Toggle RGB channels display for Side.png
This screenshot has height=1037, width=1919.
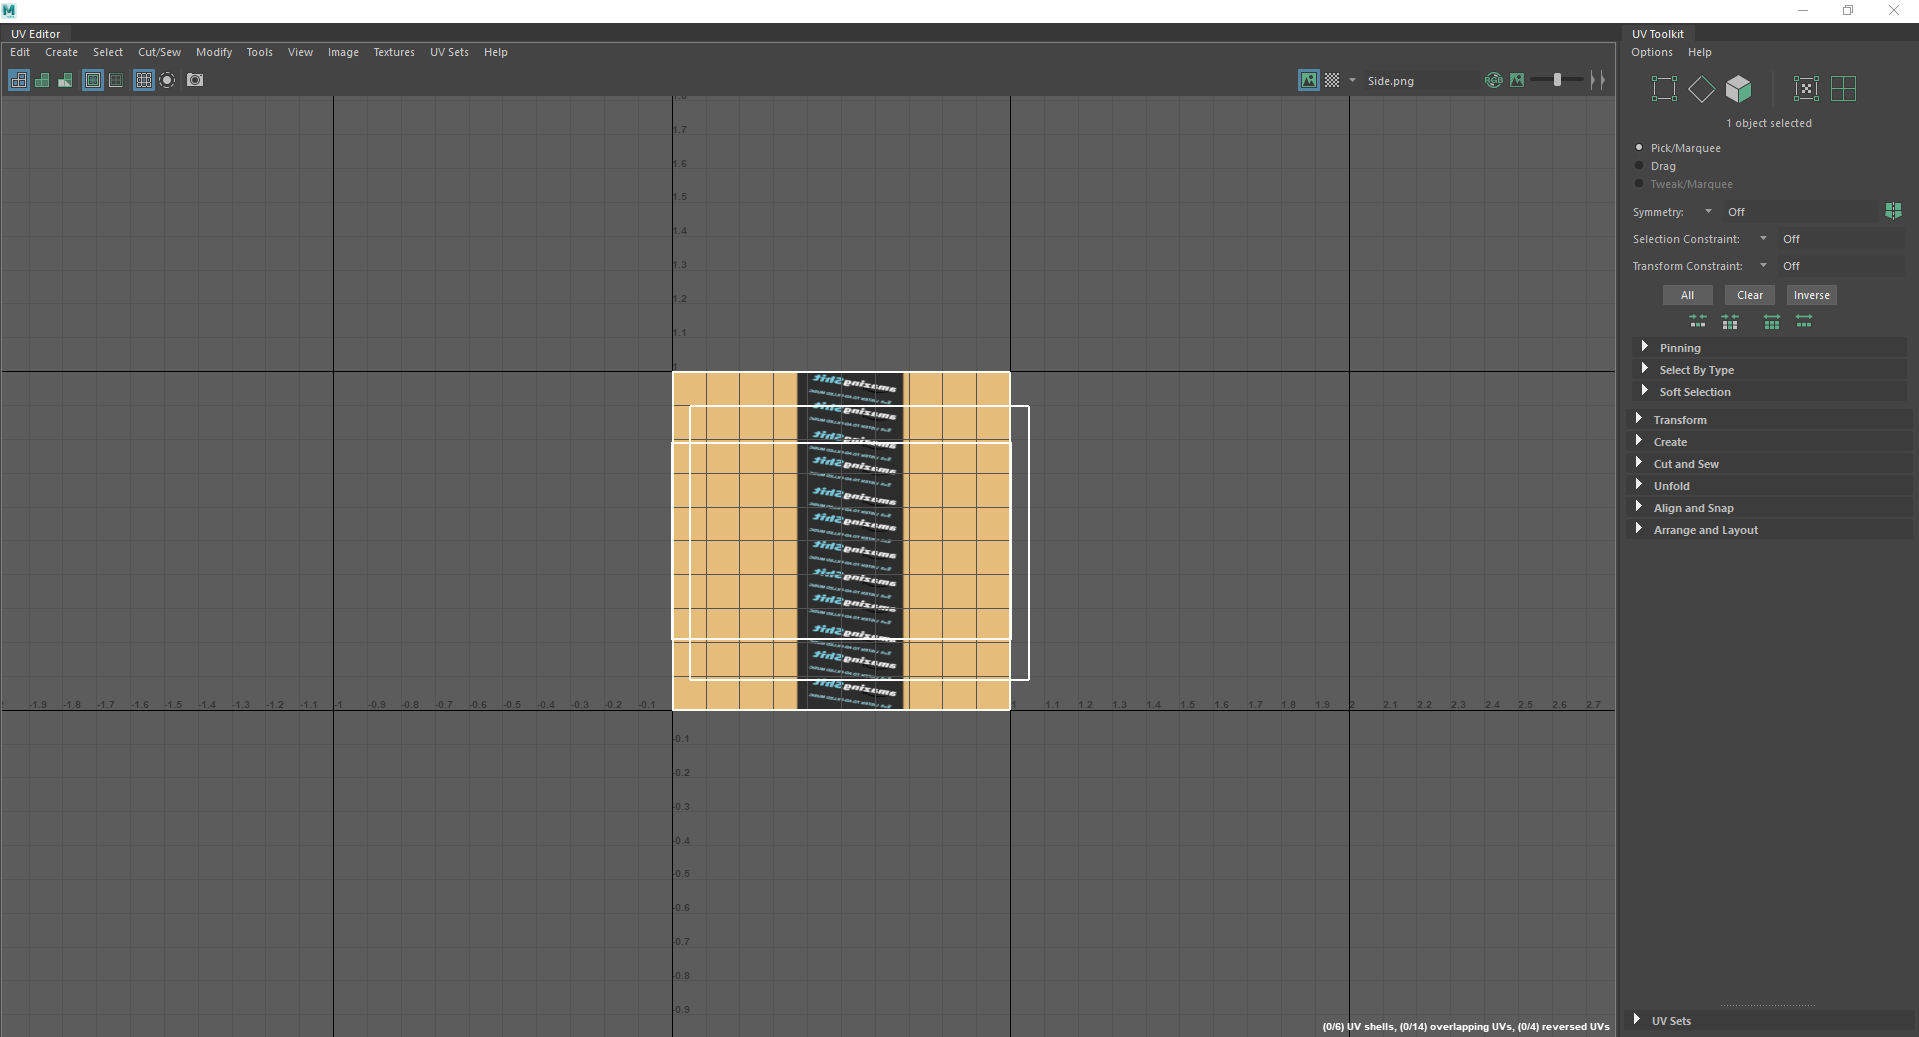1492,80
